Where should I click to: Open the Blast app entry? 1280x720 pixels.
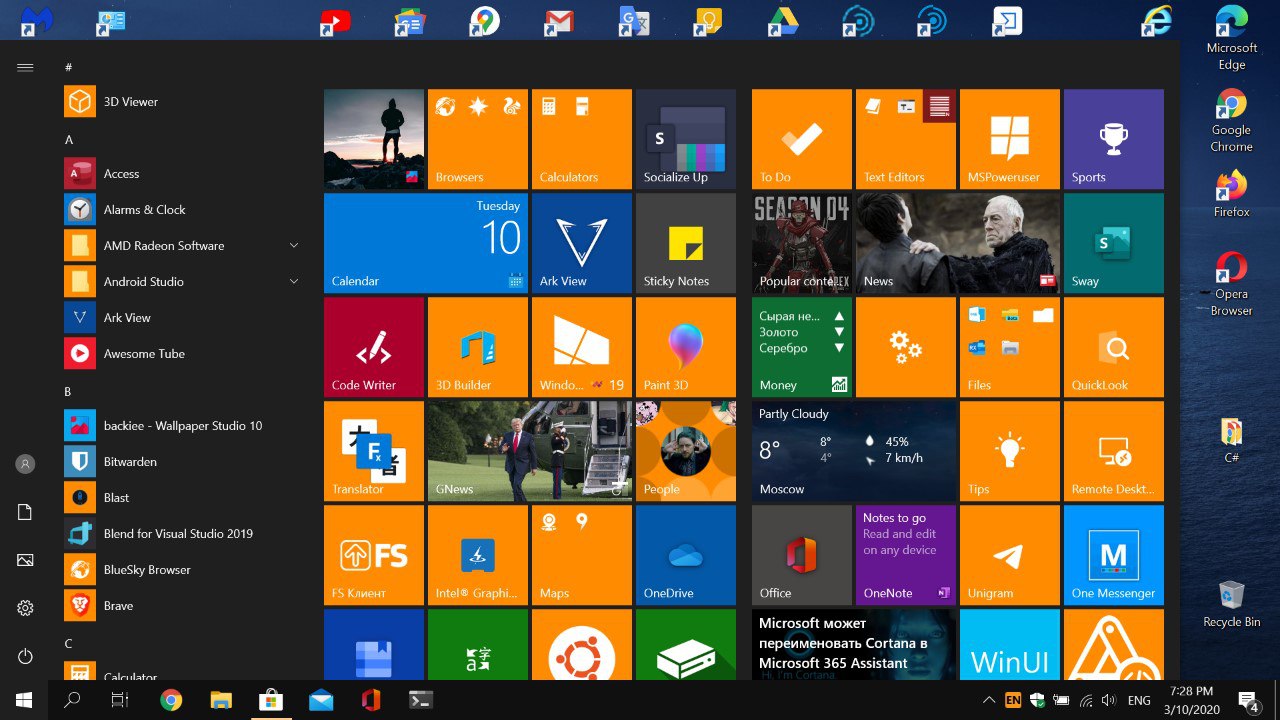[180, 498]
